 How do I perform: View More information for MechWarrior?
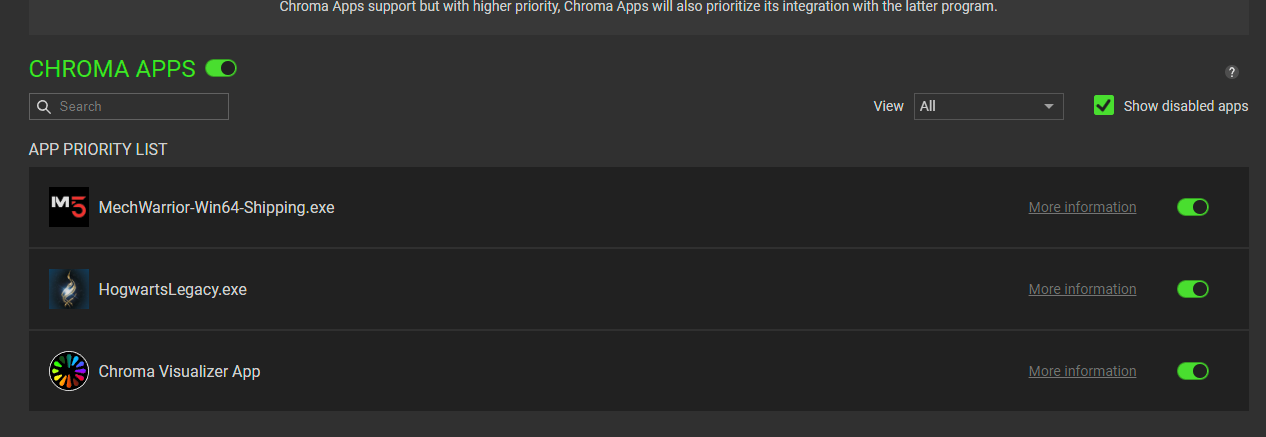point(1082,207)
